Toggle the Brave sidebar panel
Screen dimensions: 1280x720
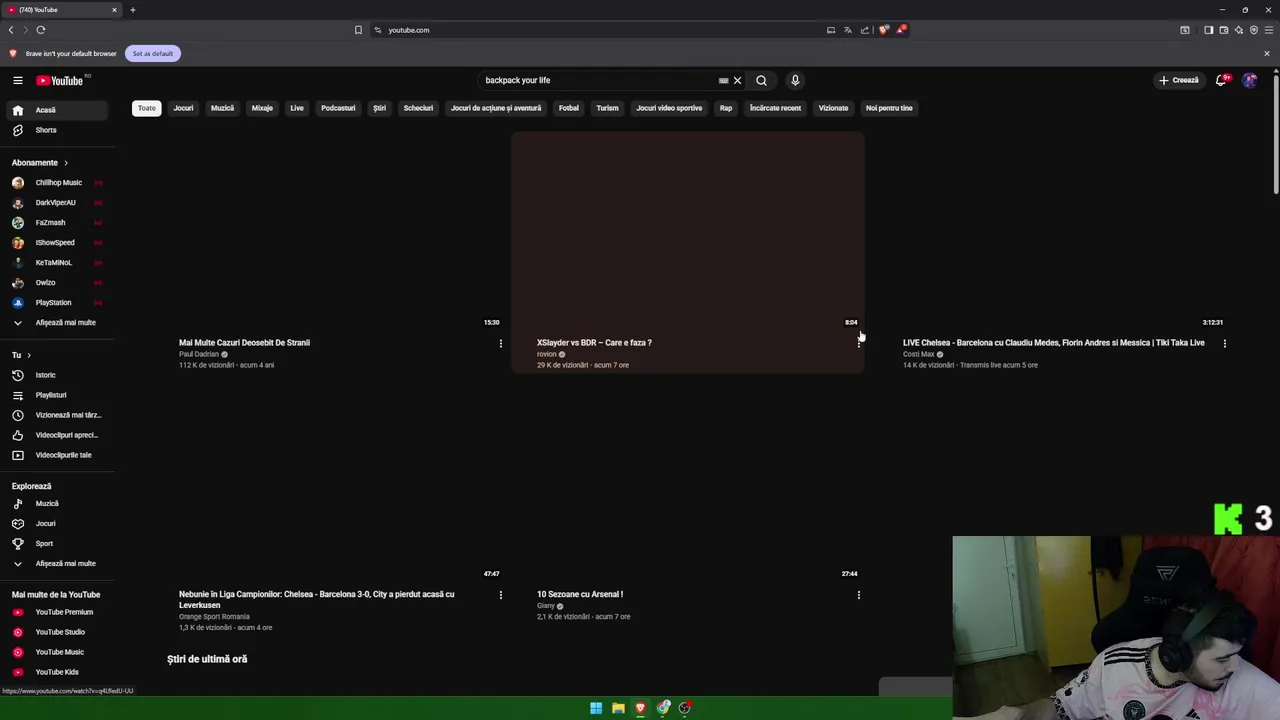[x=1208, y=30]
